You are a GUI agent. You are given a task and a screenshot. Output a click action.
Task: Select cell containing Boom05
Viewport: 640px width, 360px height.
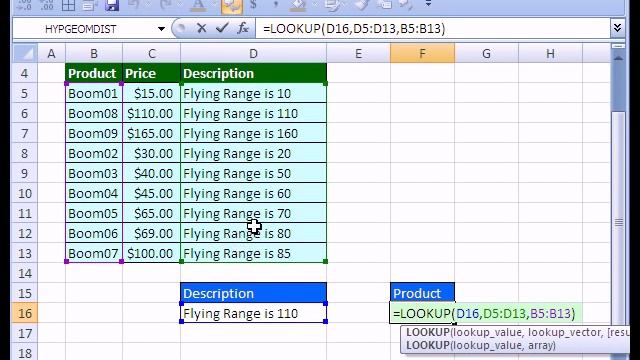pyautogui.click(x=94, y=213)
